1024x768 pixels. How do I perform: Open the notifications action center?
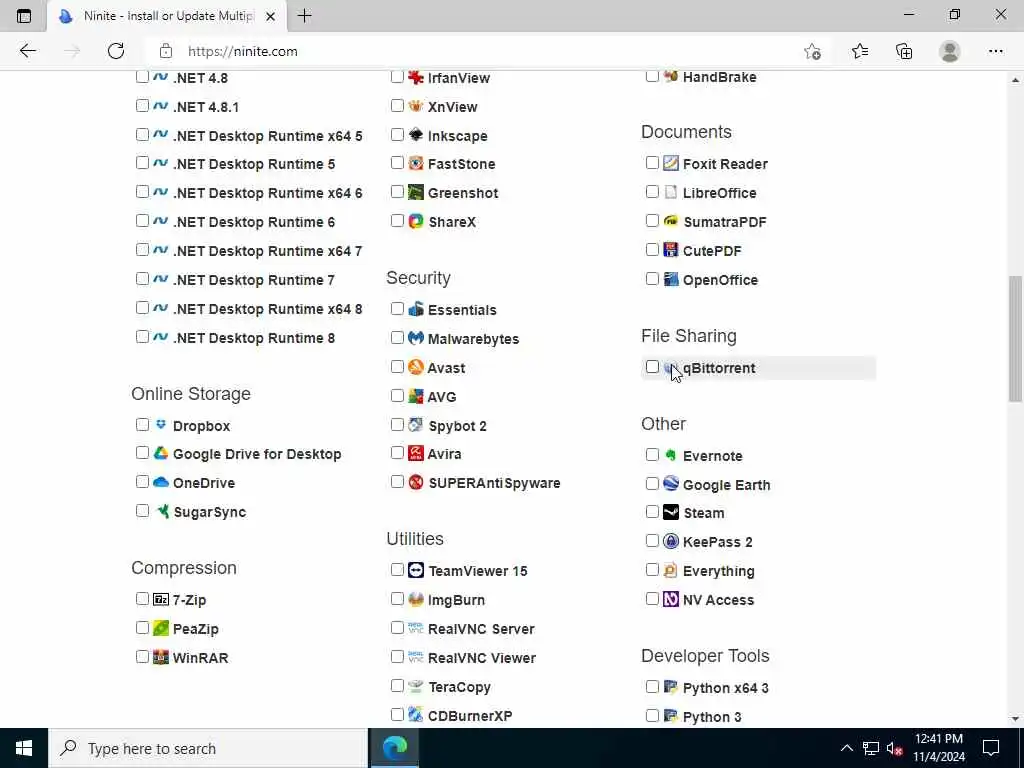point(991,748)
